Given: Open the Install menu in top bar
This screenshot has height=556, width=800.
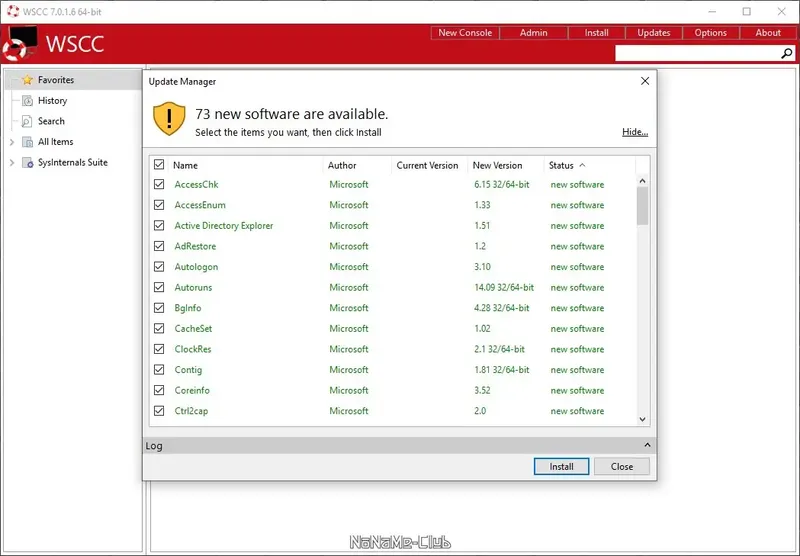Looking at the screenshot, I should click(x=596, y=33).
